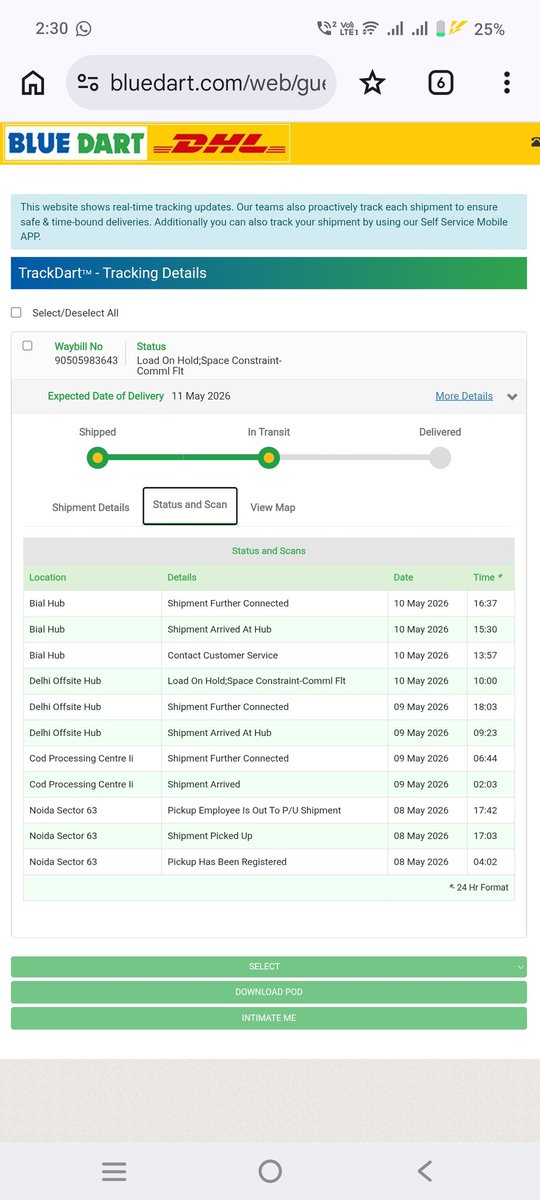
Task: Tap the 'Contact Customer Service' scan entry
Action: pos(223,655)
